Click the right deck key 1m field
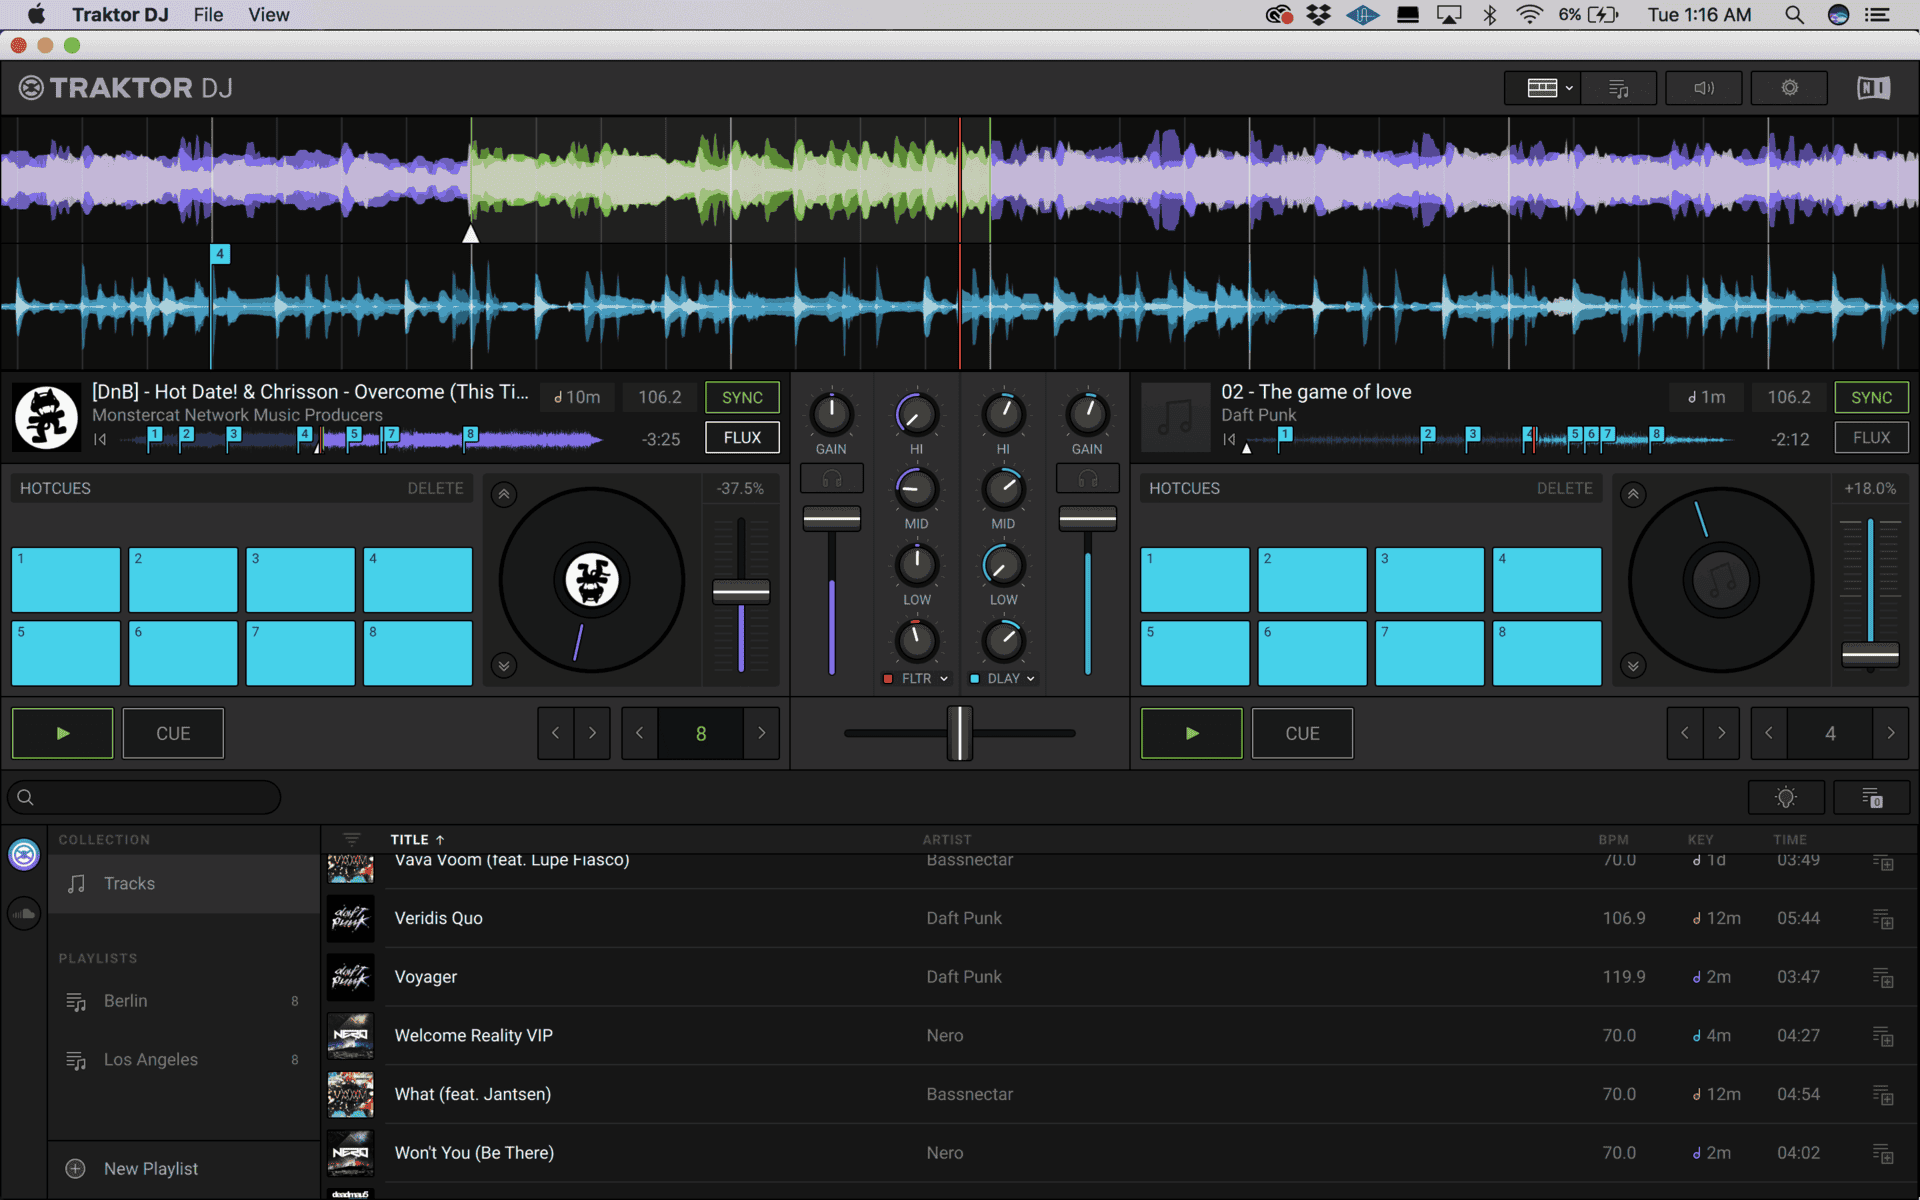Screen dimensions: 1920x1200 1707,397
